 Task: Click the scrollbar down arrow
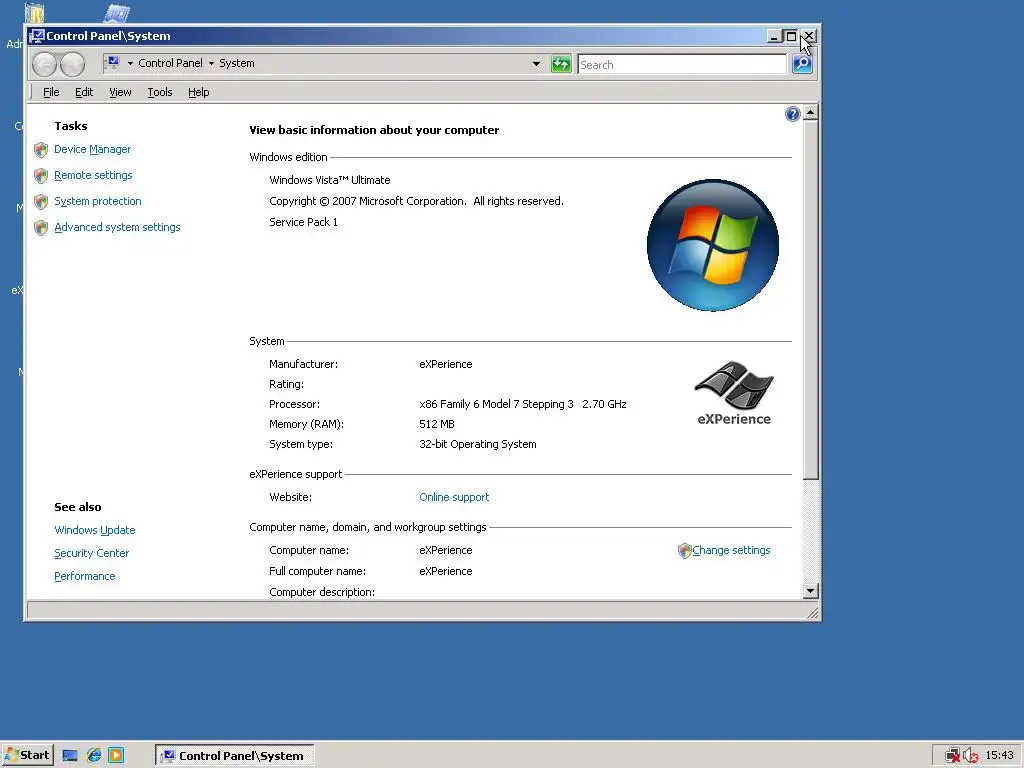tap(810, 591)
